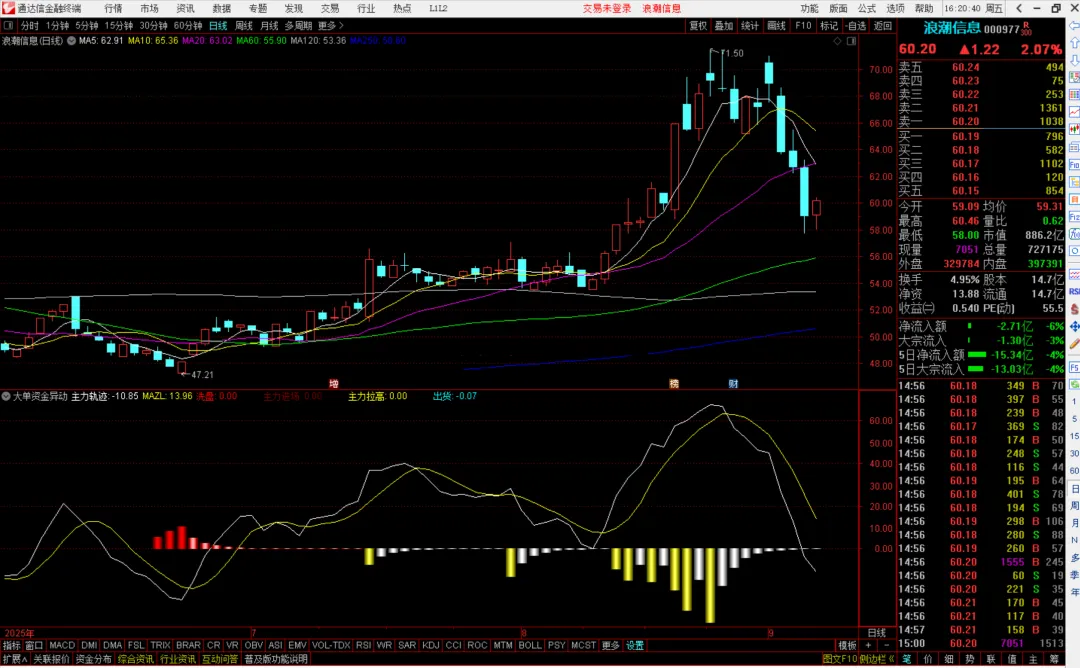Click the plus zoom button near 模板
The width and height of the screenshot is (1080, 668).
(x=868, y=645)
